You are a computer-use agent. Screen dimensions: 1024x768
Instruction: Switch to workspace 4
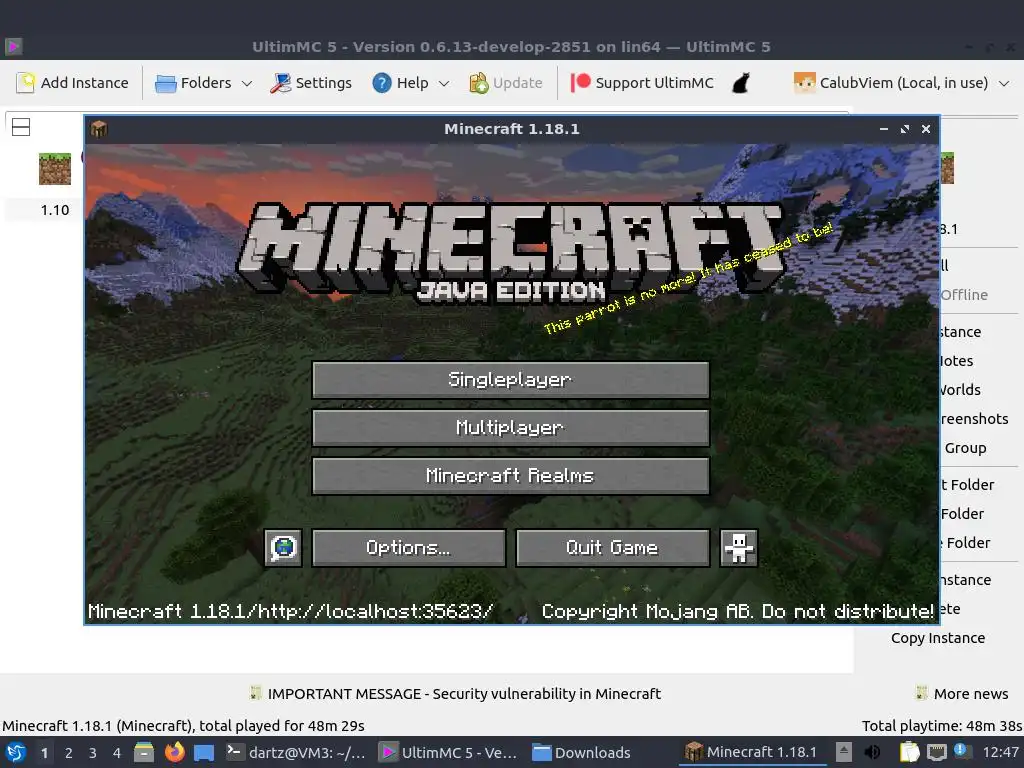coord(117,753)
